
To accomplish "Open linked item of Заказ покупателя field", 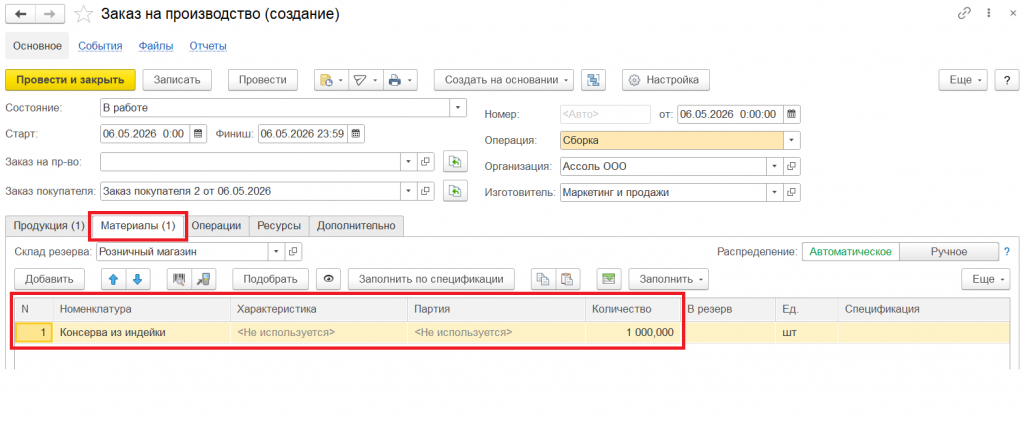I will (425, 191).
